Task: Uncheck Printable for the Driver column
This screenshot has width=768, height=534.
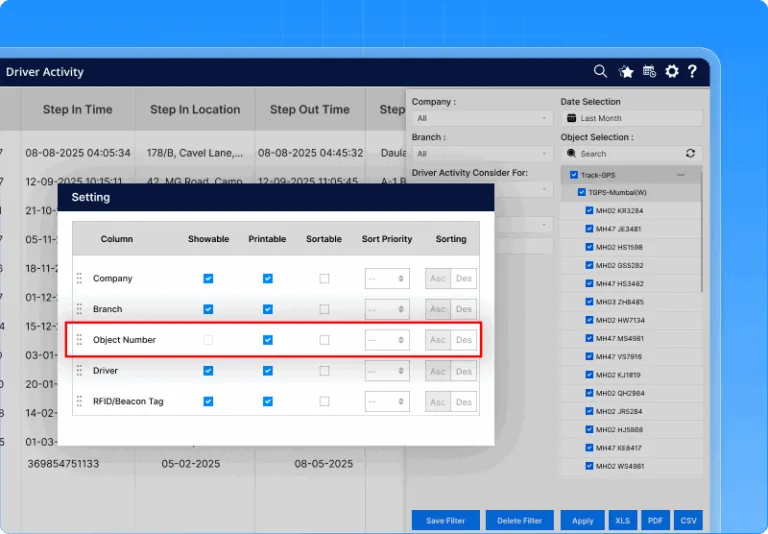Action: click(x=267, y=371)
